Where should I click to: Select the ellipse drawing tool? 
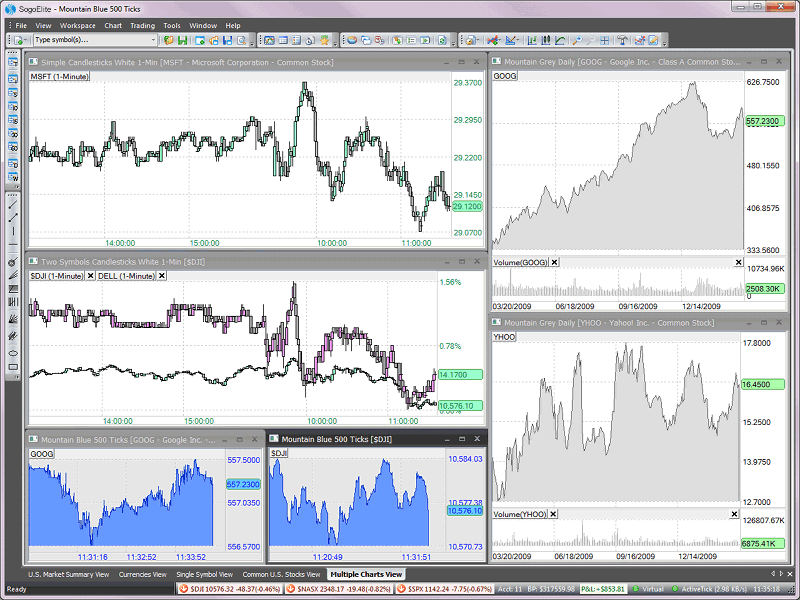13,353
